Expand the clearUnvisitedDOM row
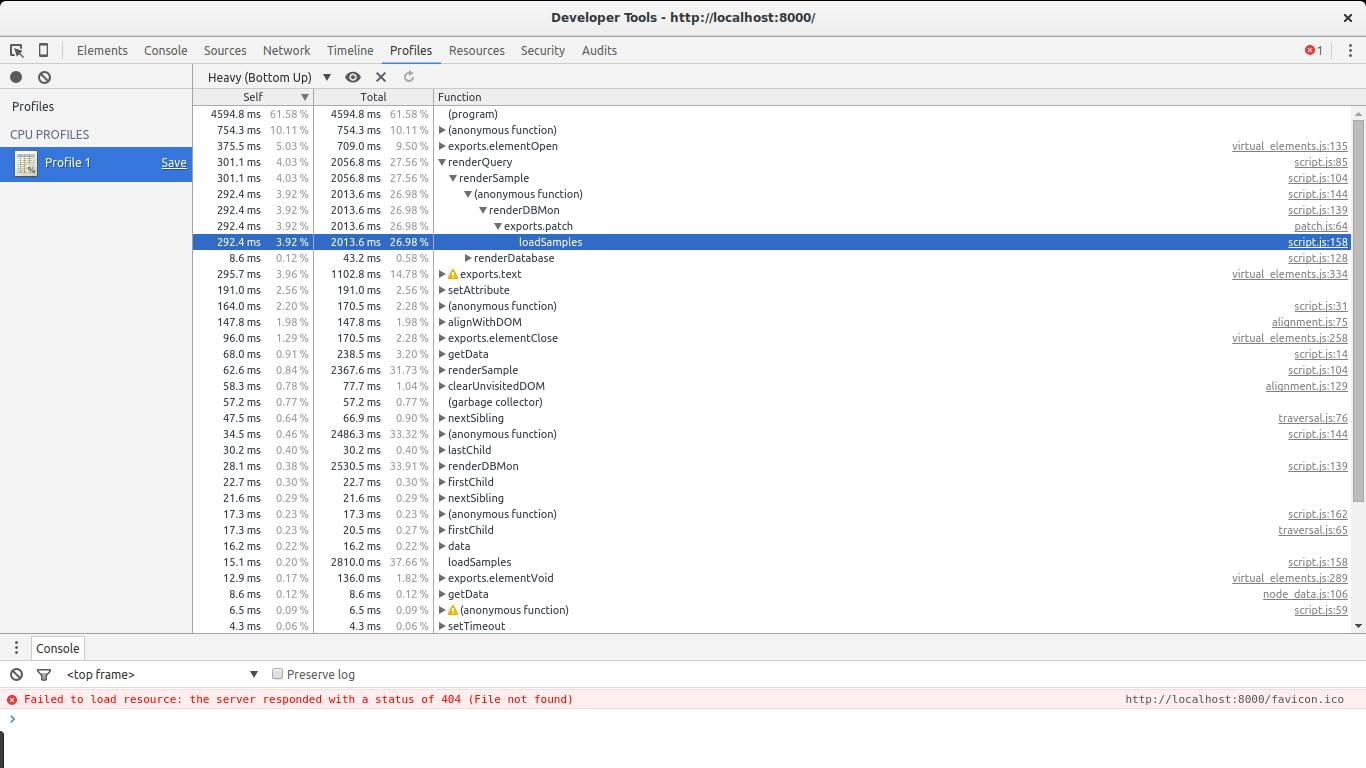1366x768 pixels. pyautogui.click(x=442, y=386)
